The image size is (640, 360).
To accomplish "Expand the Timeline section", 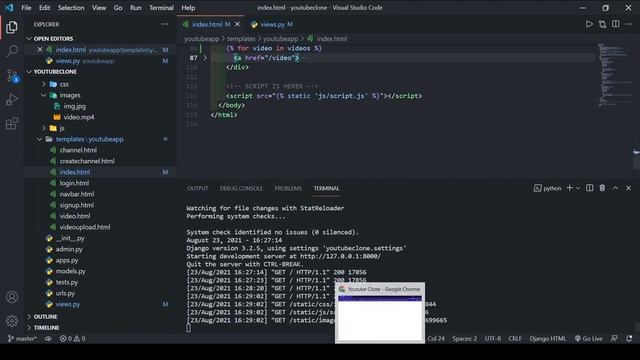I will (x=47, y=327).
